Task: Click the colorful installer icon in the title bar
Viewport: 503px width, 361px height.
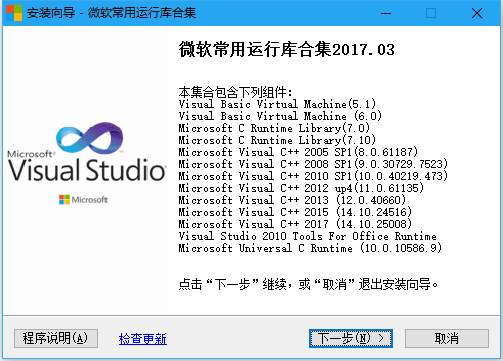Action: click(14, 13)
